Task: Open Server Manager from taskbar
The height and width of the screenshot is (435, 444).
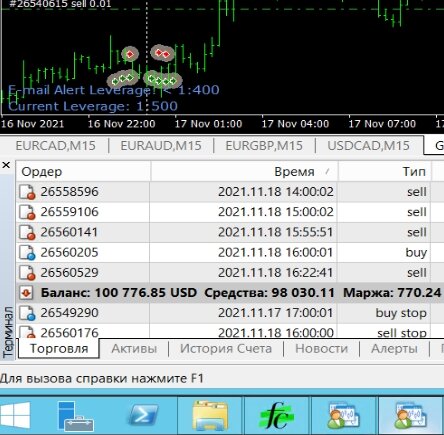Action: point(75,416)
